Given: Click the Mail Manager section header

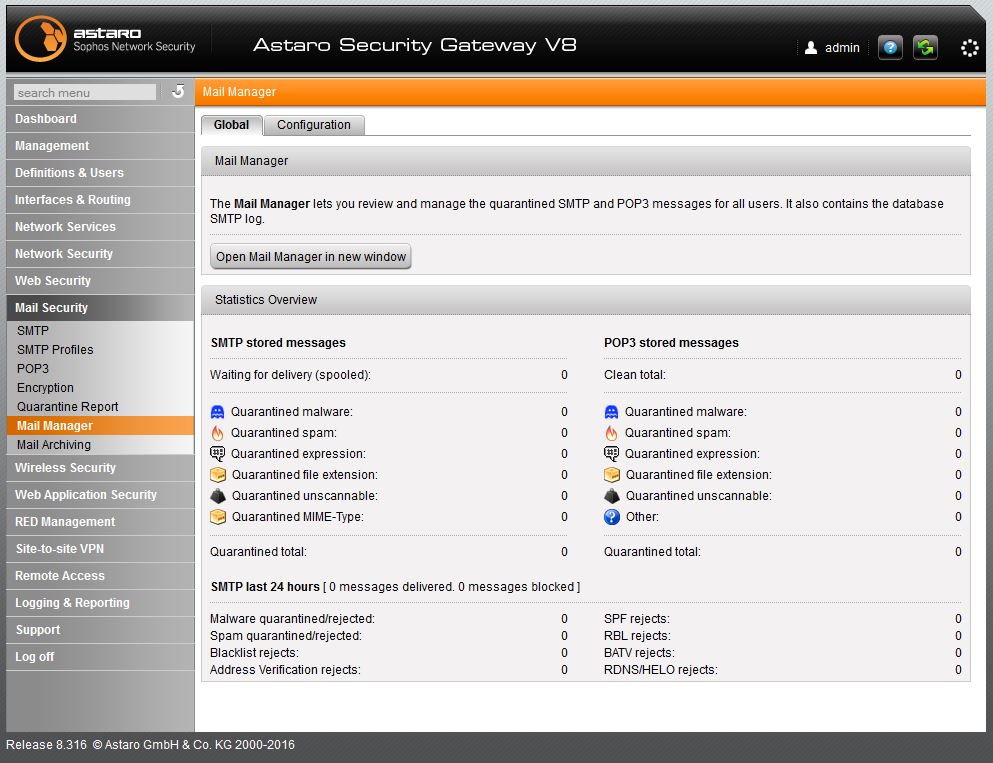Looking at the screenshot, I should (x=585, y=161).
